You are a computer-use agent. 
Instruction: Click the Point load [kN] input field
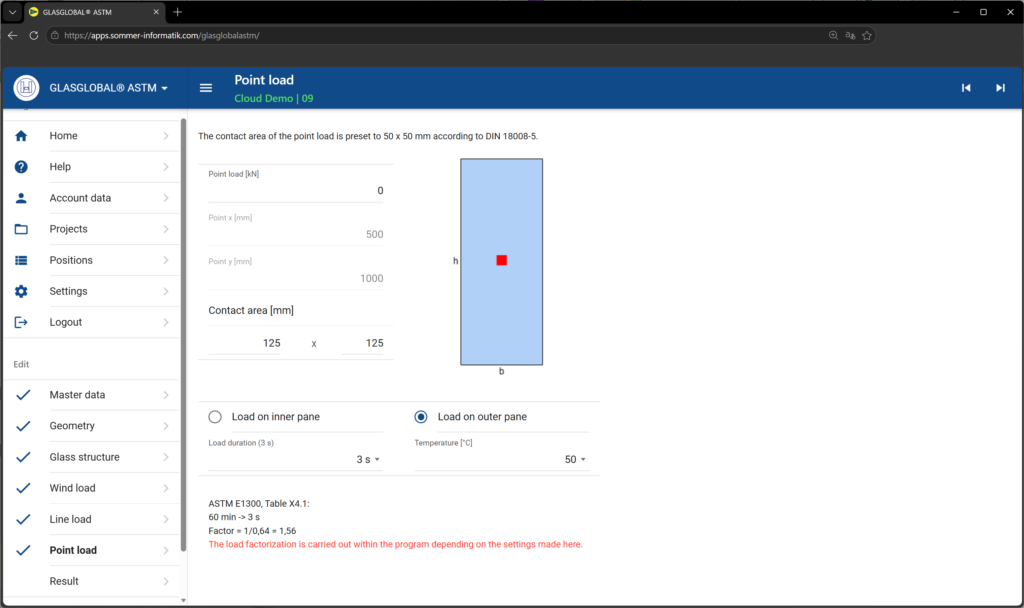pos(296,190)
